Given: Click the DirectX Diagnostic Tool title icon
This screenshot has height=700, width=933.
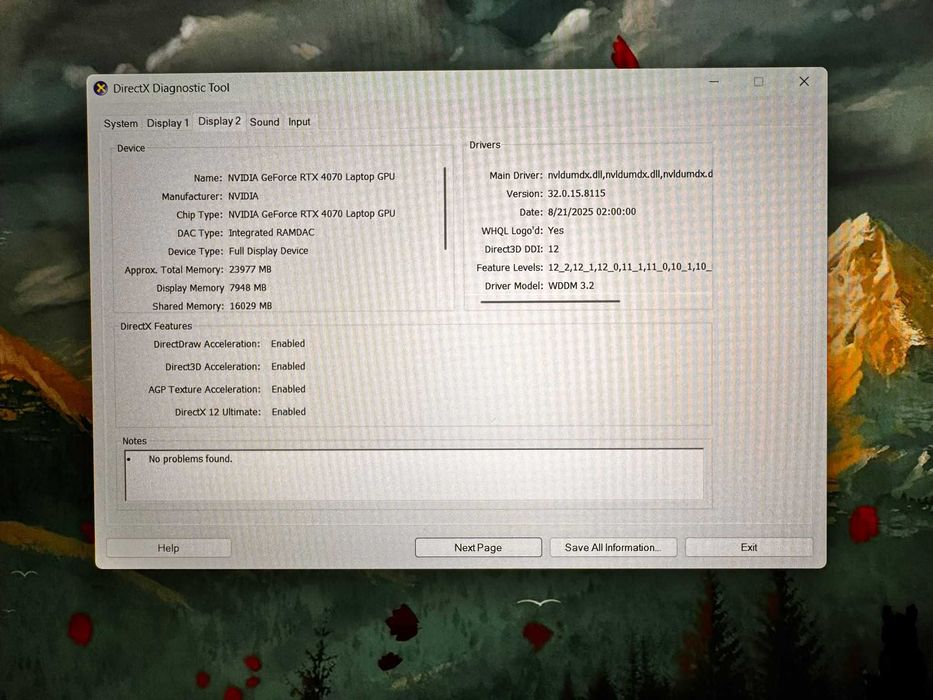Looking at the screenshot, I should (x=101, y=88).
